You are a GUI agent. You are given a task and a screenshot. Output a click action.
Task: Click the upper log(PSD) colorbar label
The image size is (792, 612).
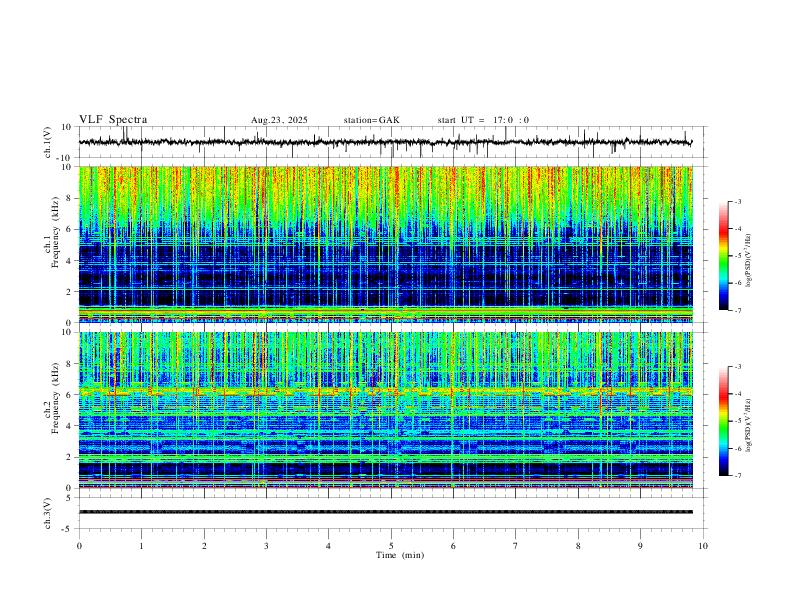pos(748,261)
